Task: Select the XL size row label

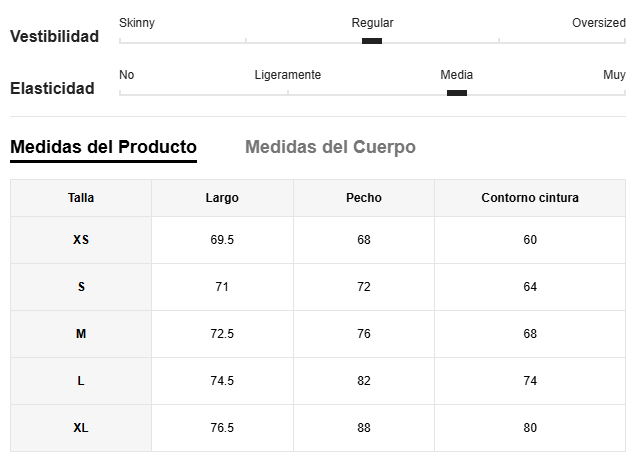Action: coord(81,428)
